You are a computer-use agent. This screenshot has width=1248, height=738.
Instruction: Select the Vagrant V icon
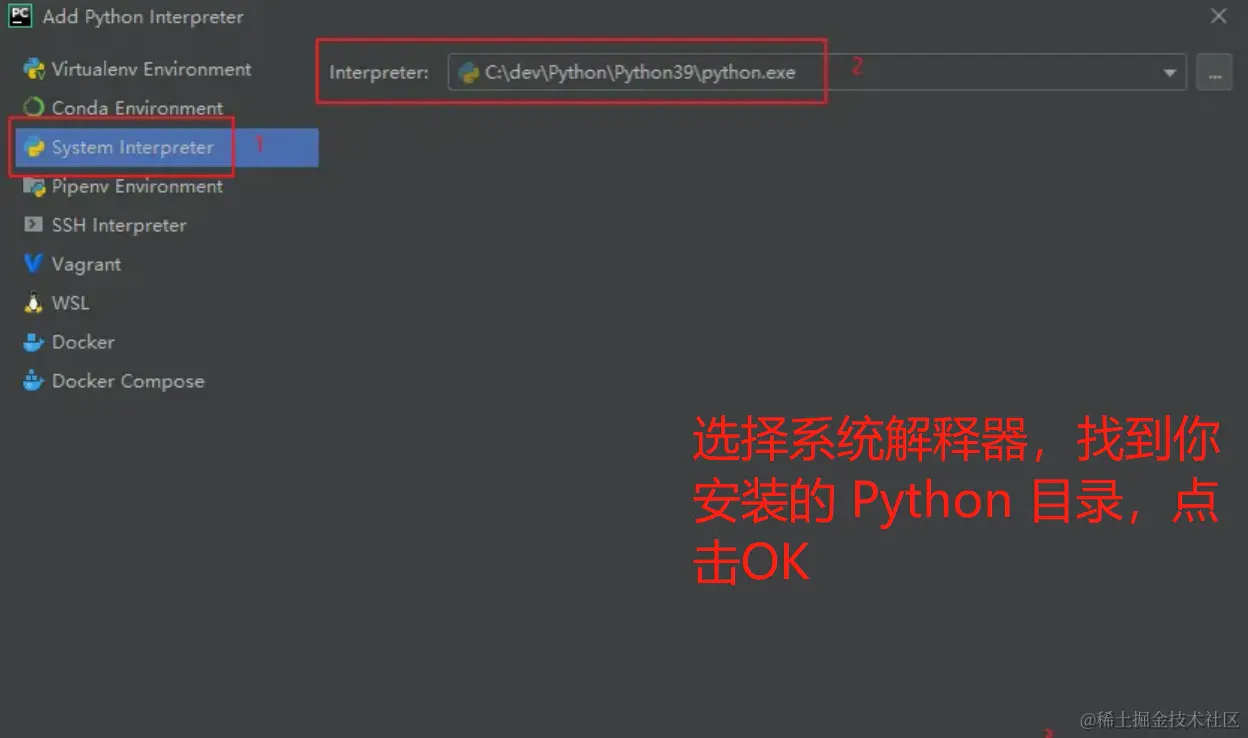pos(34,264)
